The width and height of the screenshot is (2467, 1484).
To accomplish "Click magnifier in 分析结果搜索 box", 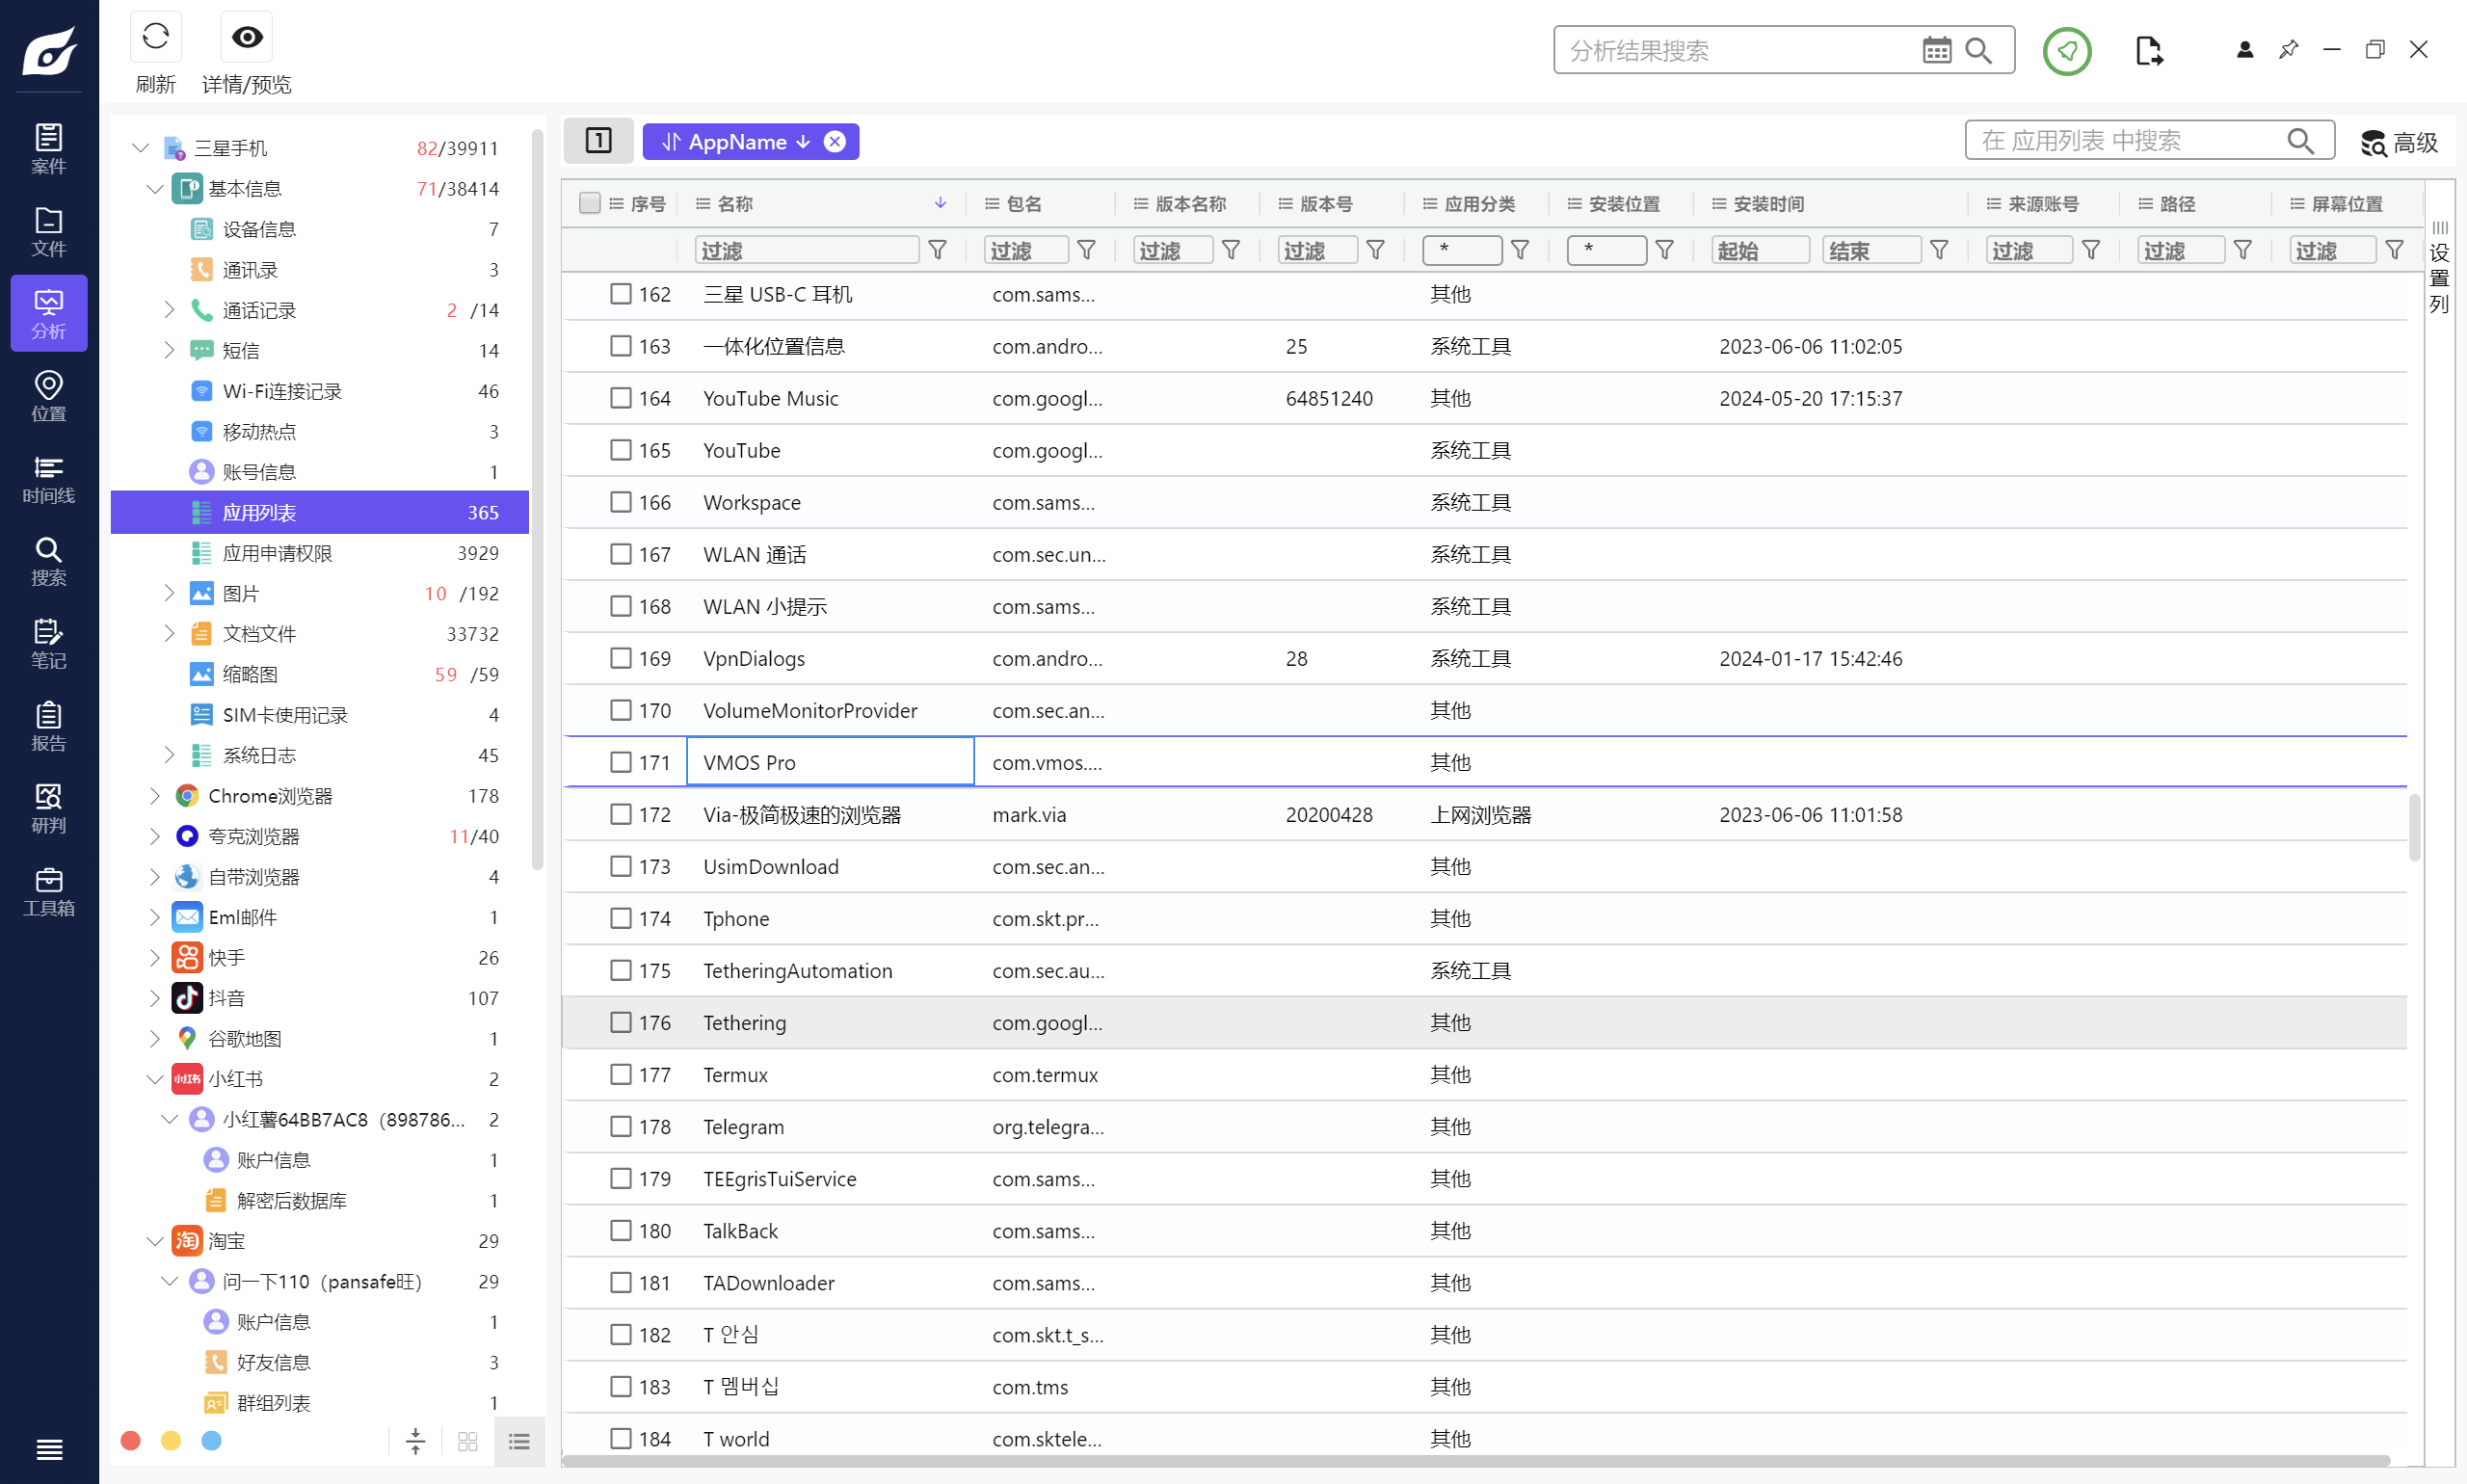I will (x=1979, y=50).
